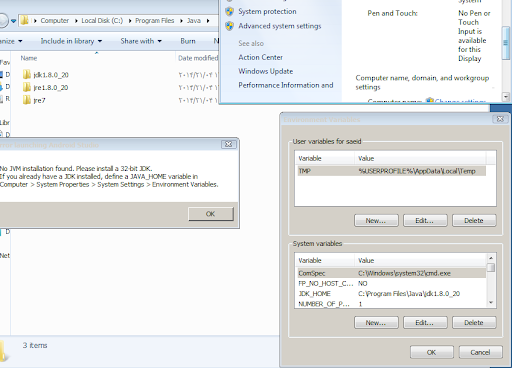Click OK in the JVM error dialog

211,214
